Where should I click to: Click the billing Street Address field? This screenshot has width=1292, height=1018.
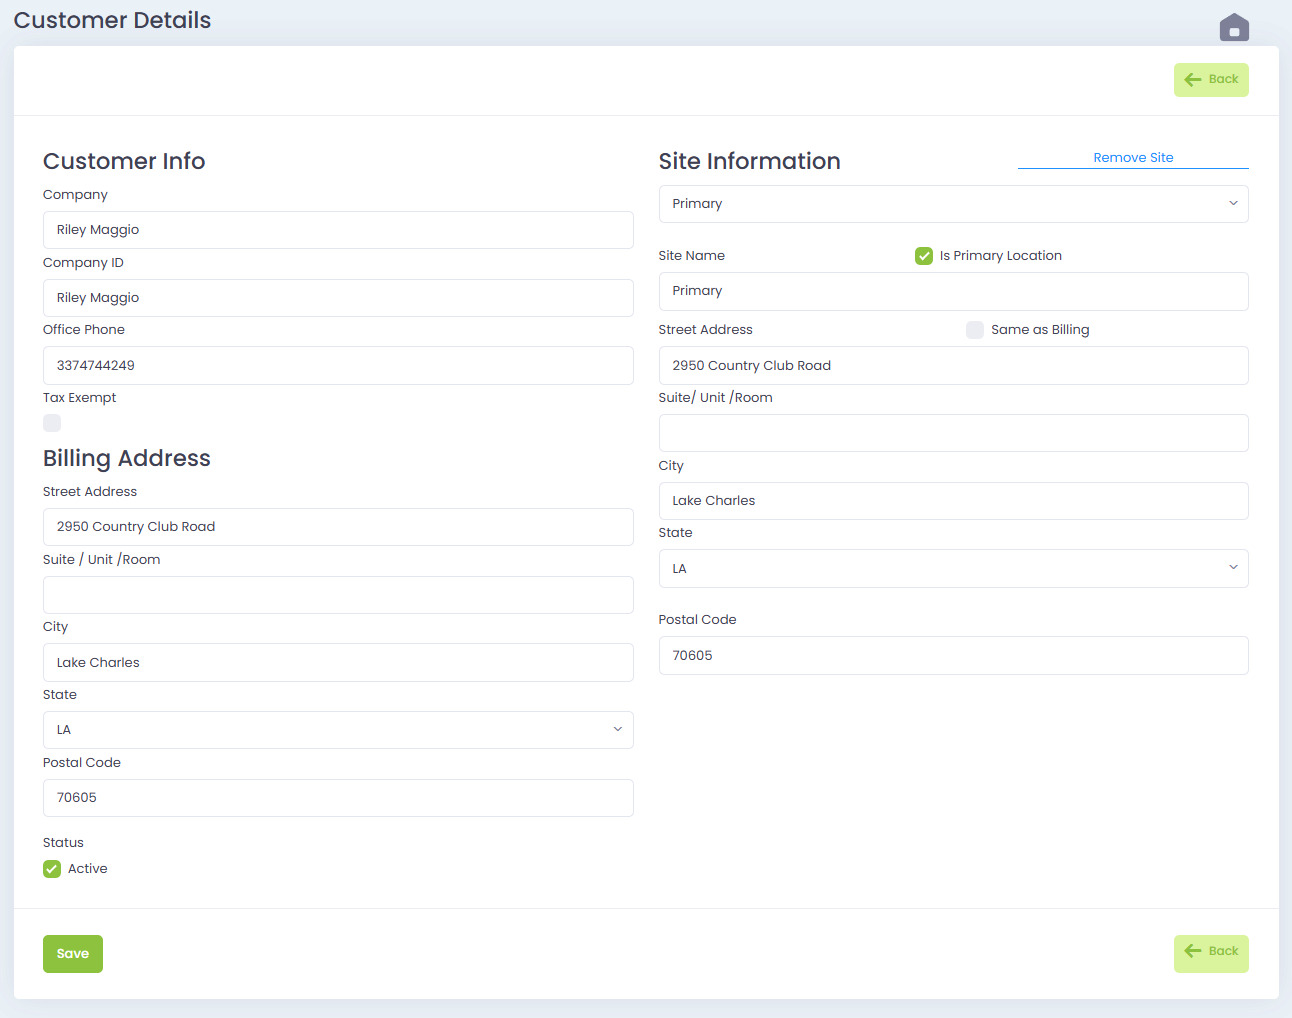pyautogui.click(x=338, y=527)
